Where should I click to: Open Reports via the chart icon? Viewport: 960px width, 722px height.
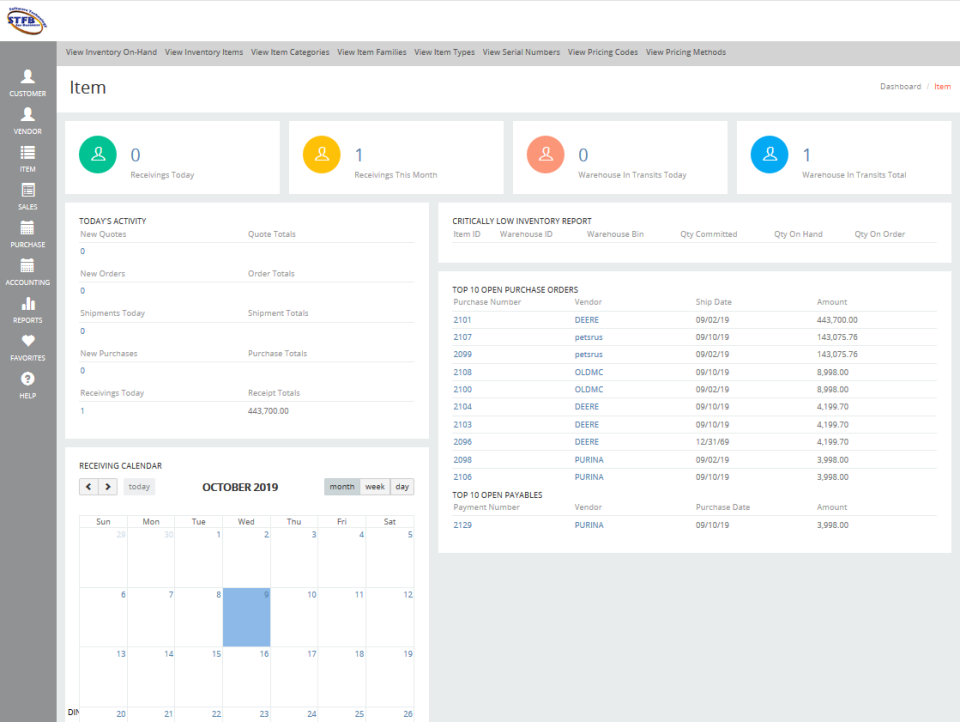pos(27,305)
